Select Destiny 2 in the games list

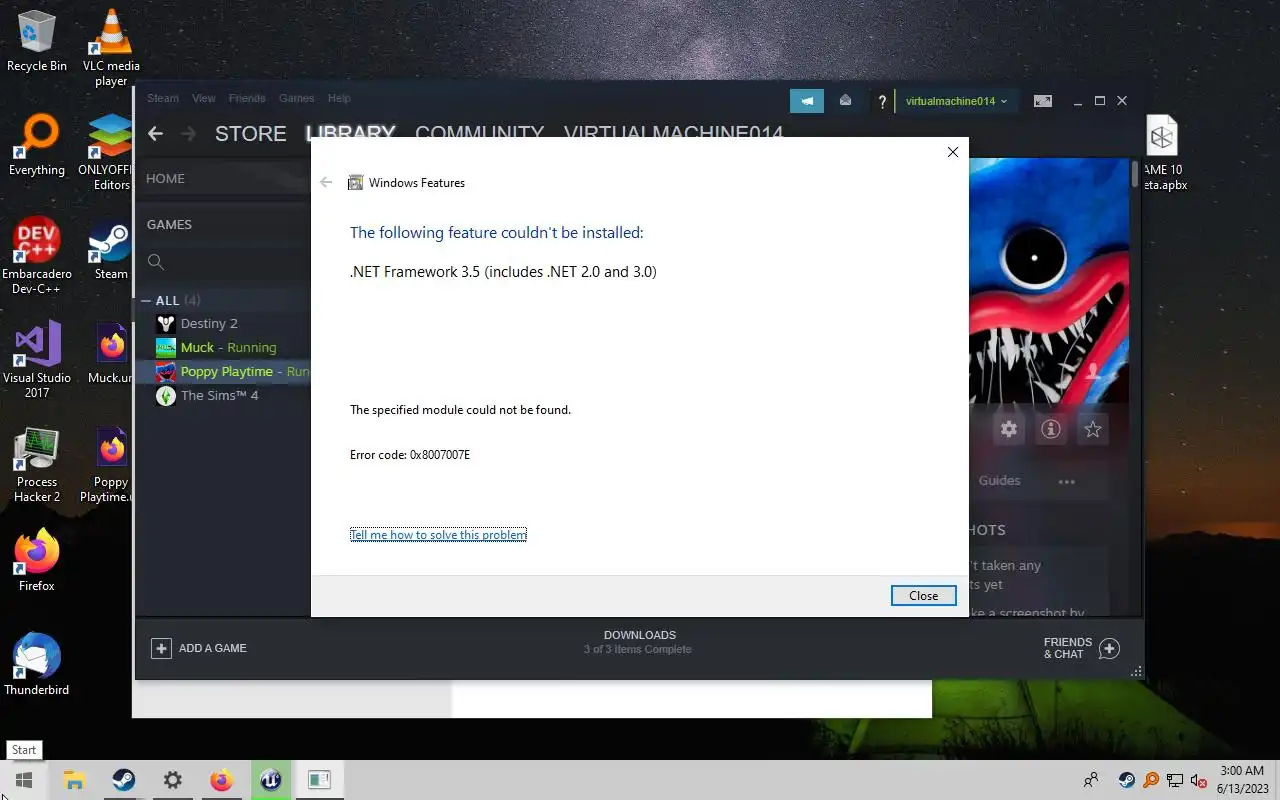pyautogui.click(x=209, y=324)
